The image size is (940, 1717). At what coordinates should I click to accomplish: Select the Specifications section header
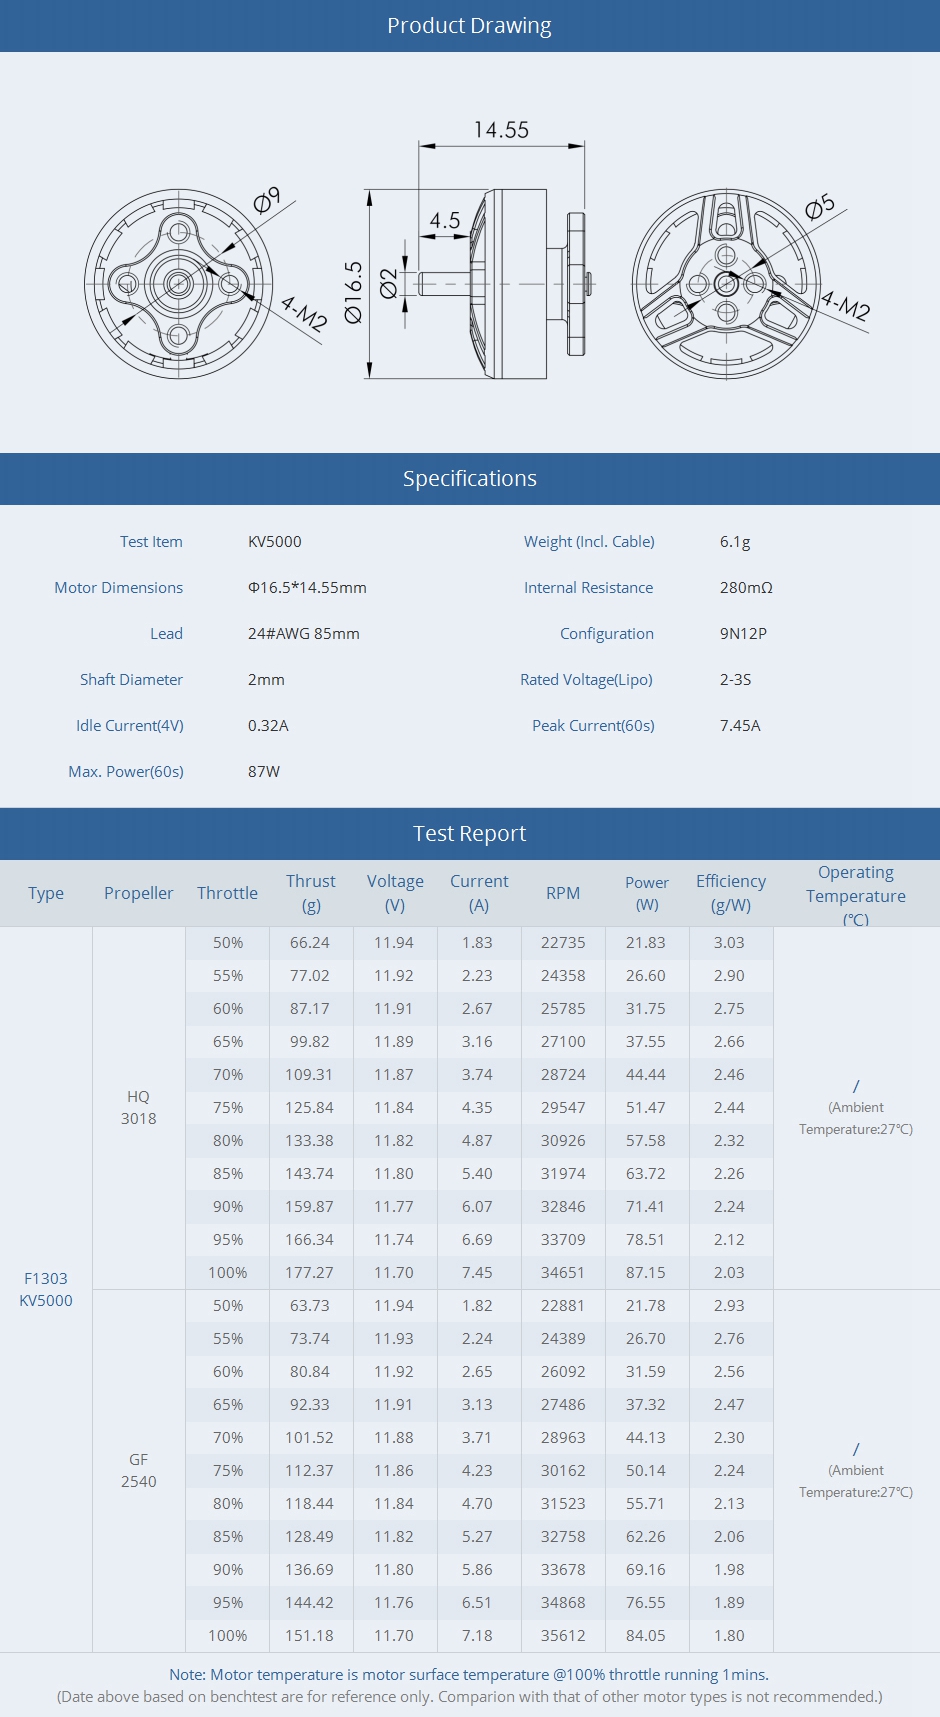(x=469, y=479)
